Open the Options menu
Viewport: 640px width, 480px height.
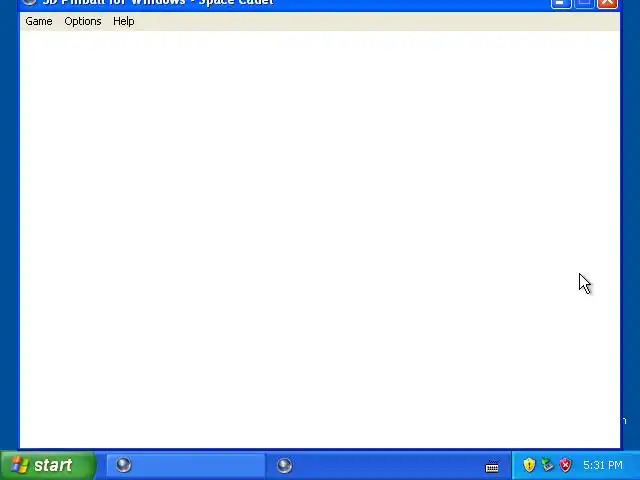pos(83,21)
